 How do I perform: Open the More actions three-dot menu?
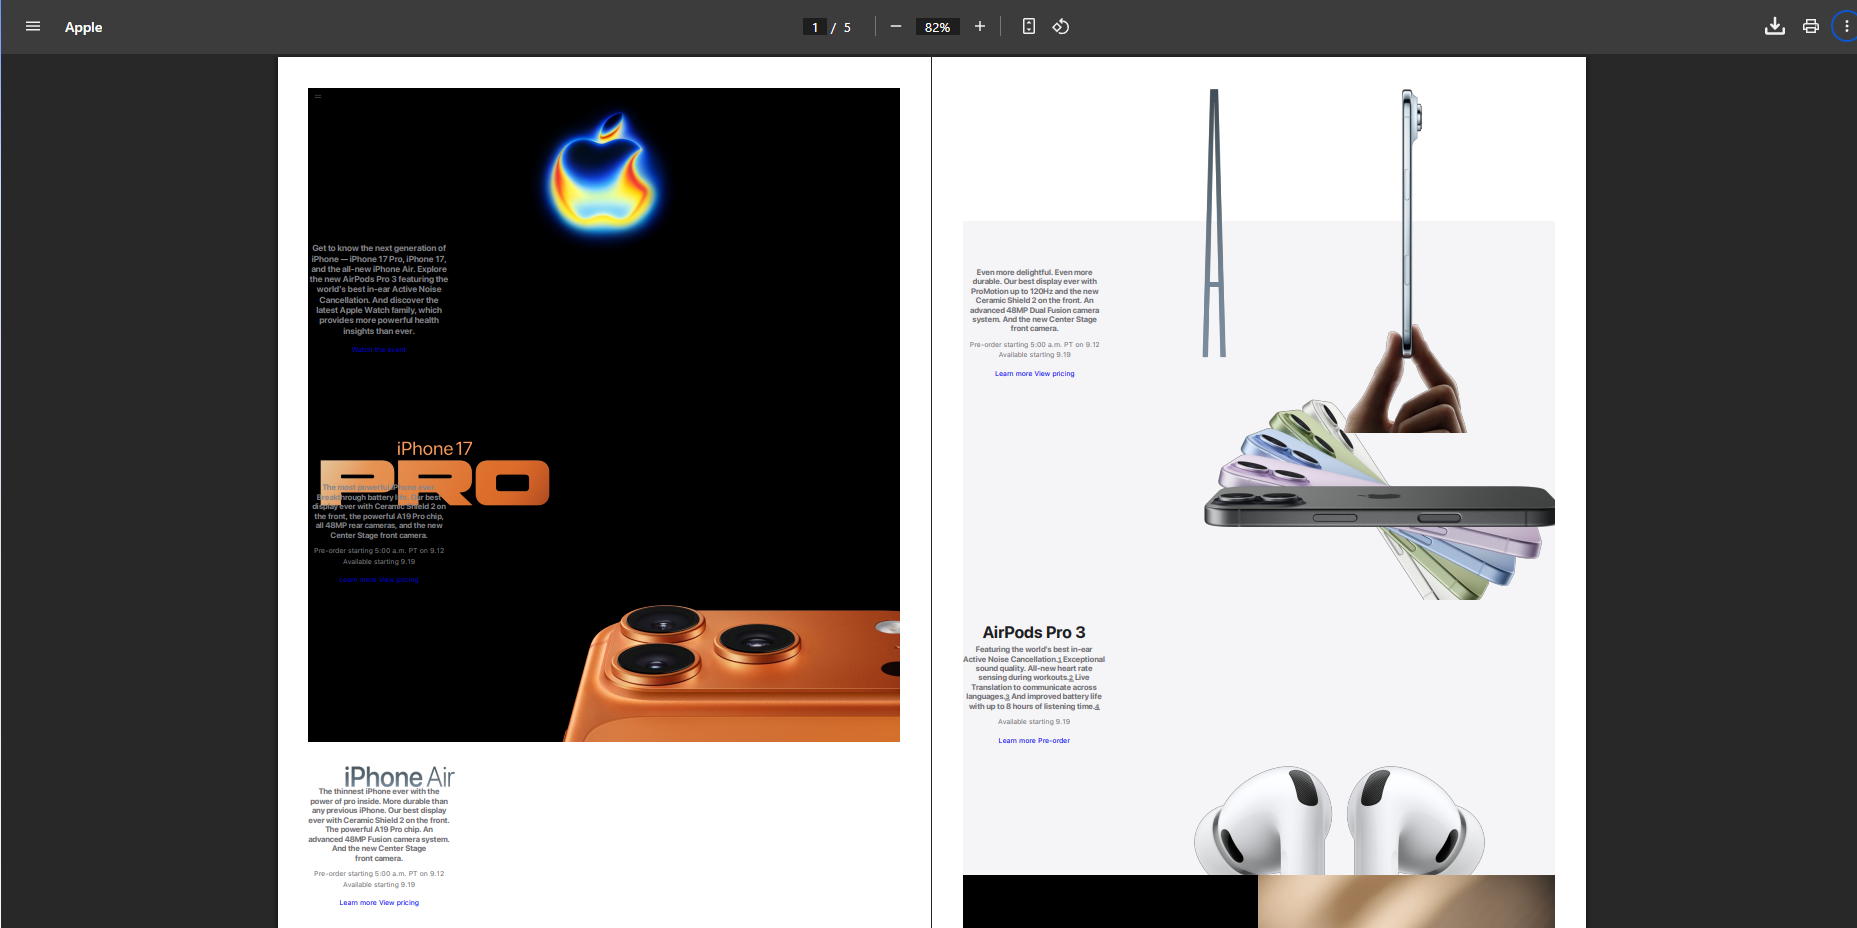pyautogui.click(x=1846, y=27)
